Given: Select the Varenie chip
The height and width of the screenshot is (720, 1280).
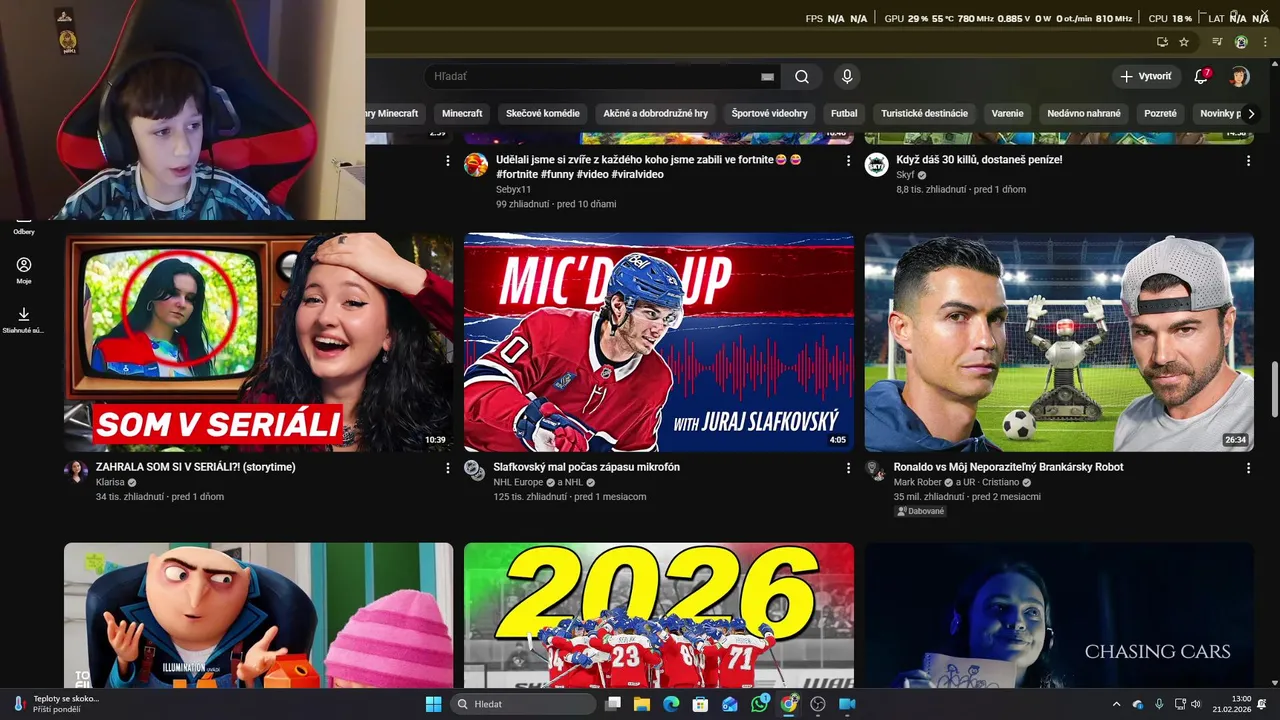Looking at the screenshot, I should 1007,113.
